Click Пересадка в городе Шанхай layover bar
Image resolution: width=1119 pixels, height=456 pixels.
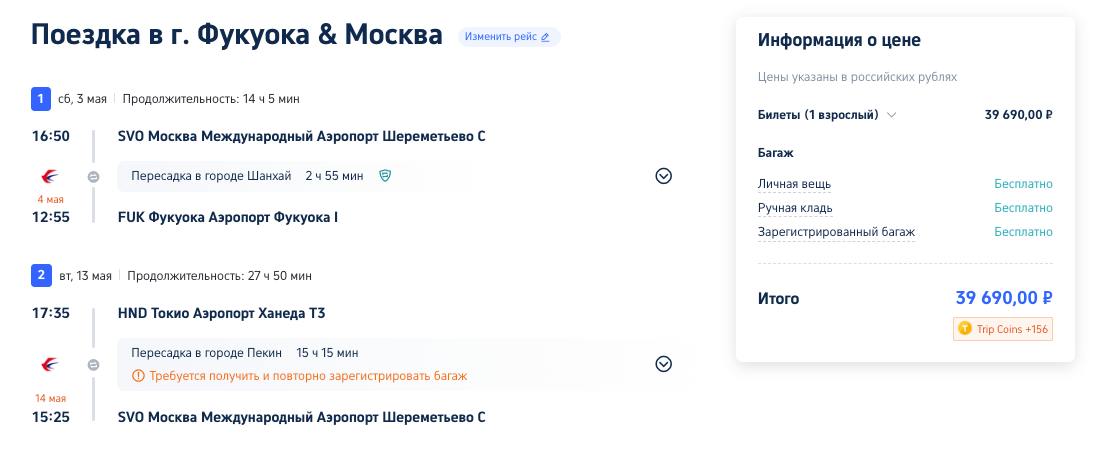click(293, 176)
